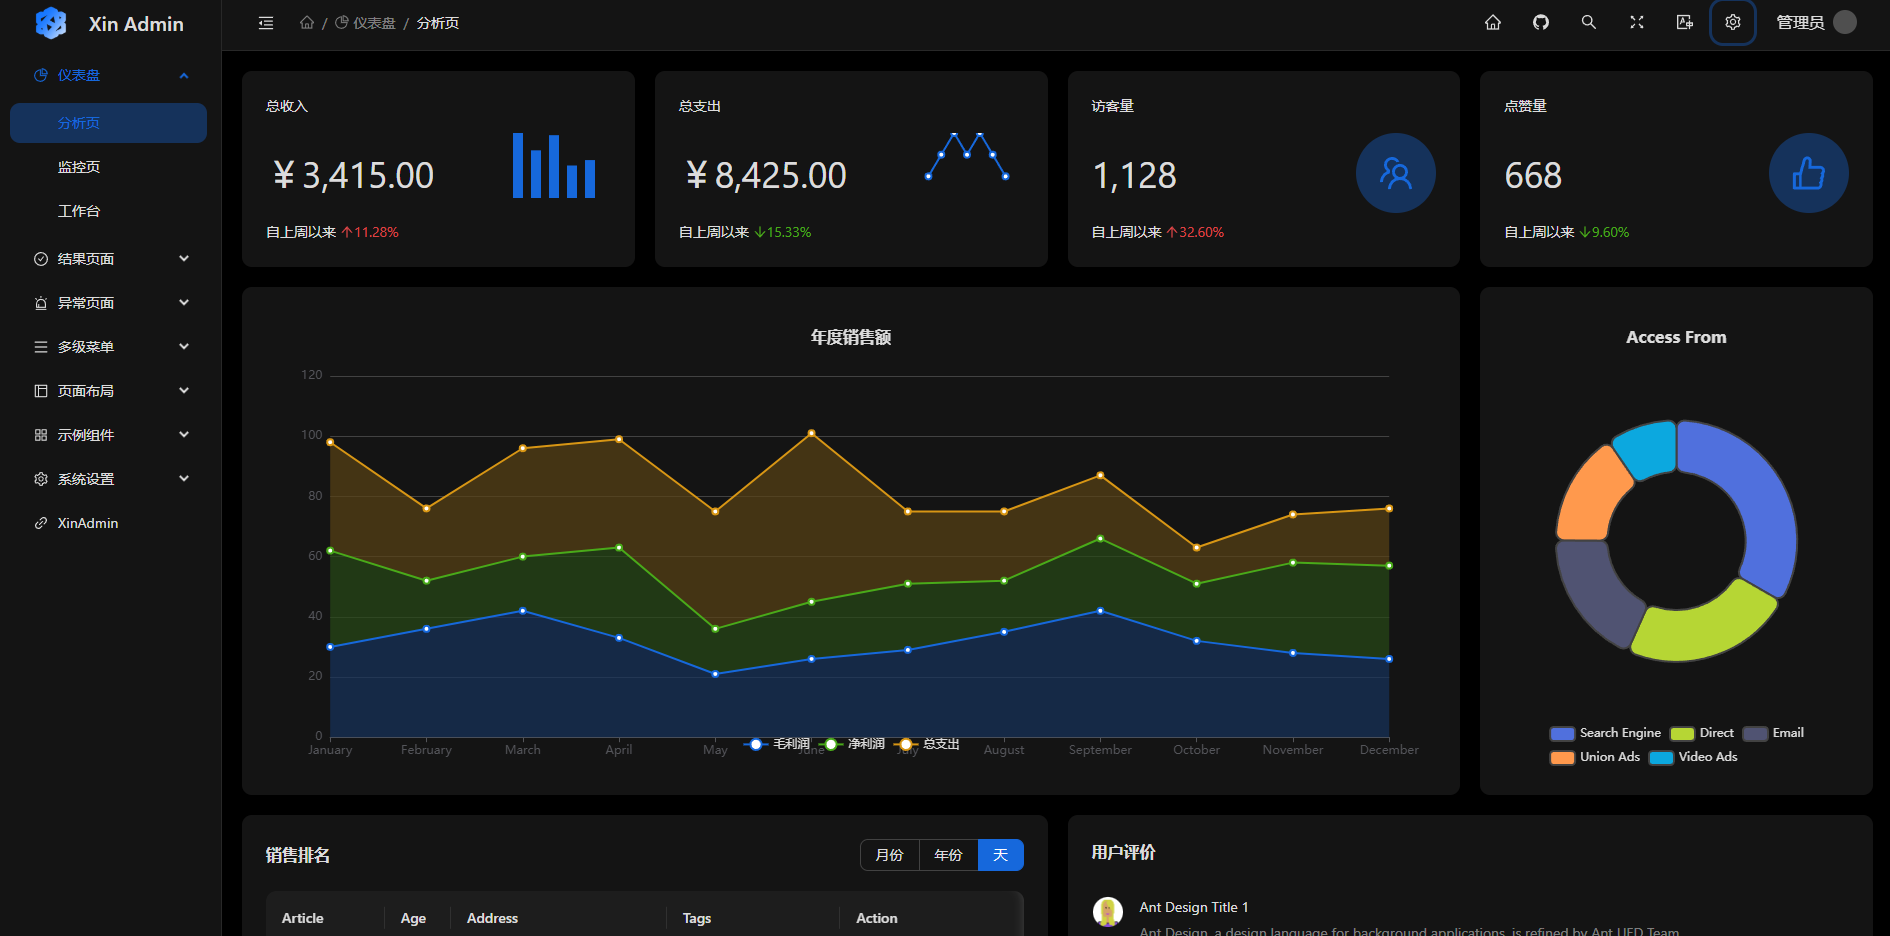Open the 监控页 menu item
Viewport: 1890px width, 936px height.
click(x=79, y=167)
